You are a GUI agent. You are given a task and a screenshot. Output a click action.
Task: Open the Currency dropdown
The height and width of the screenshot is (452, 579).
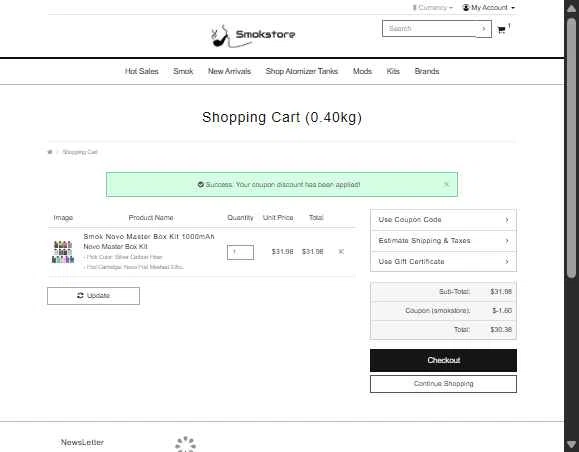click(x=432, y=7)
